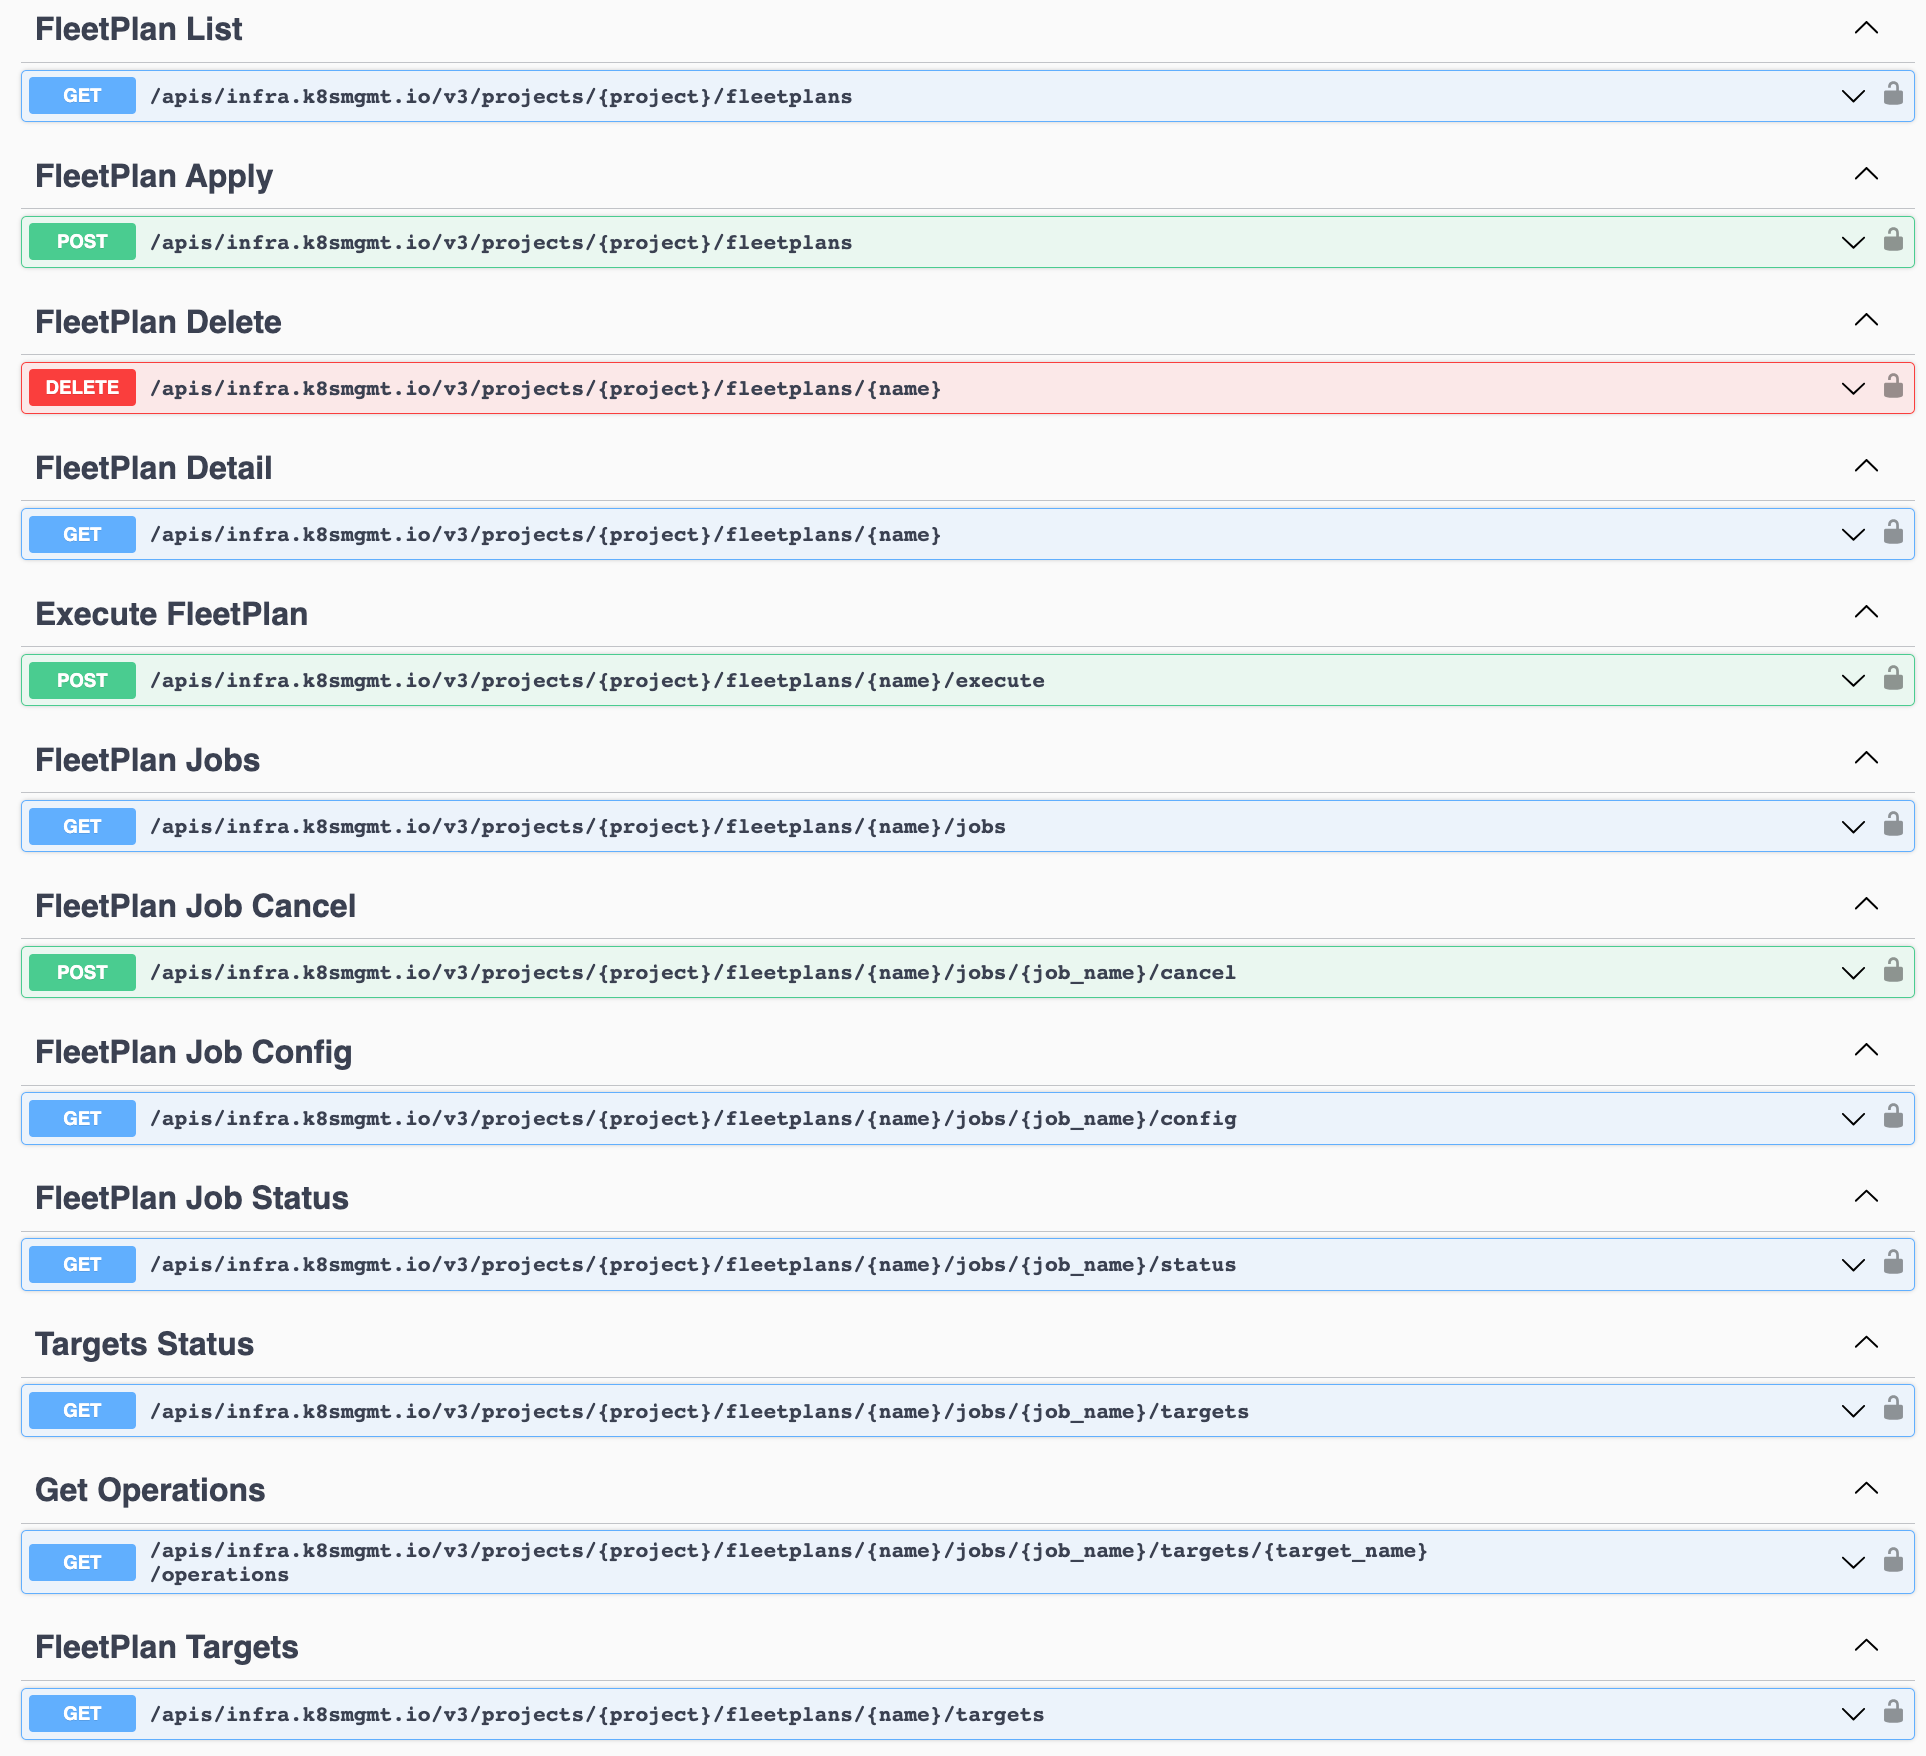Expand the jobs GET operation chevron
Screen dimensions: 1926x1756
coord(1853,827)
